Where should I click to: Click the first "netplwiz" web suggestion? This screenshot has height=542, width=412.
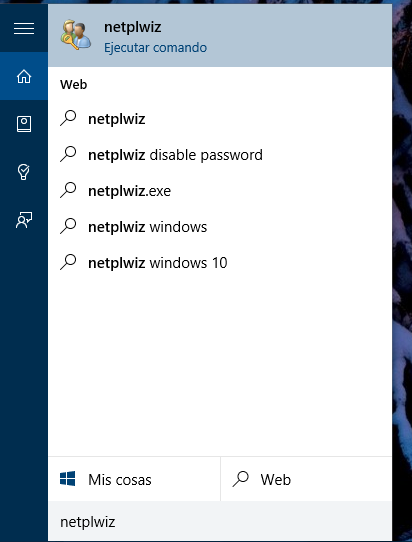click(220, 119)
